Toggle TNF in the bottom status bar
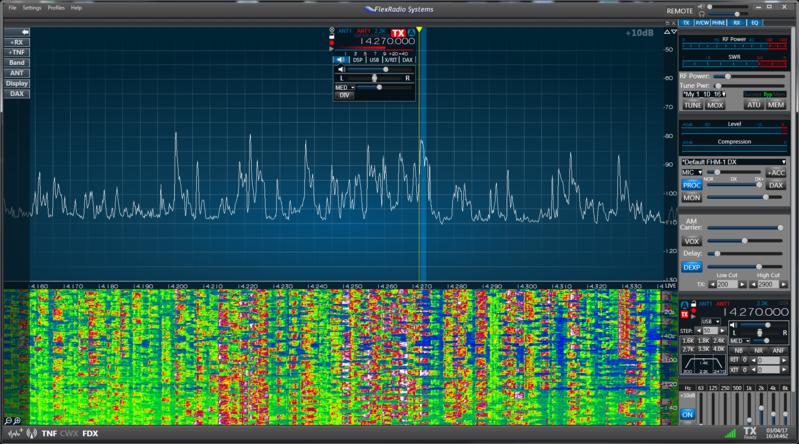 pos(49,434)
